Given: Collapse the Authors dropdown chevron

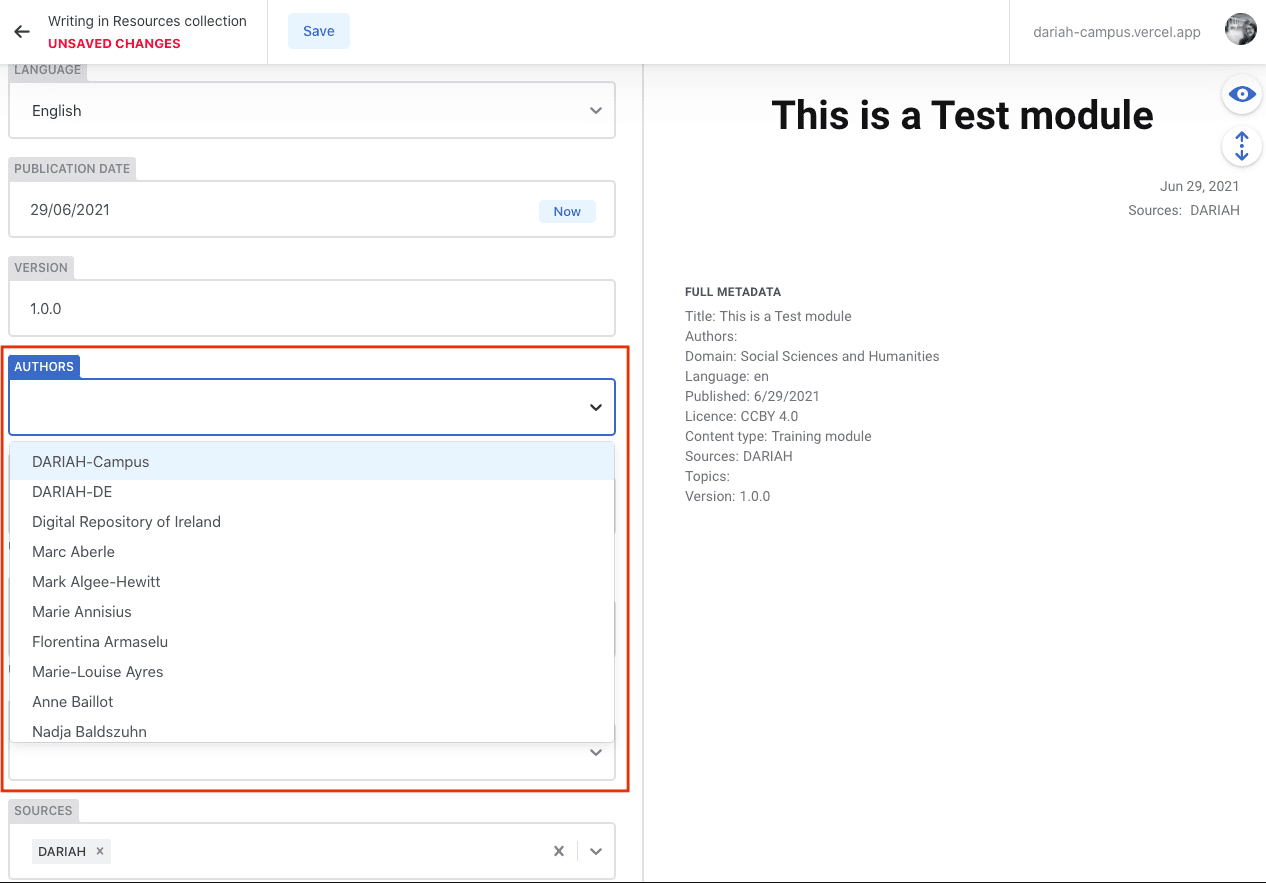Looking at the screenshot, I should 595,407.
